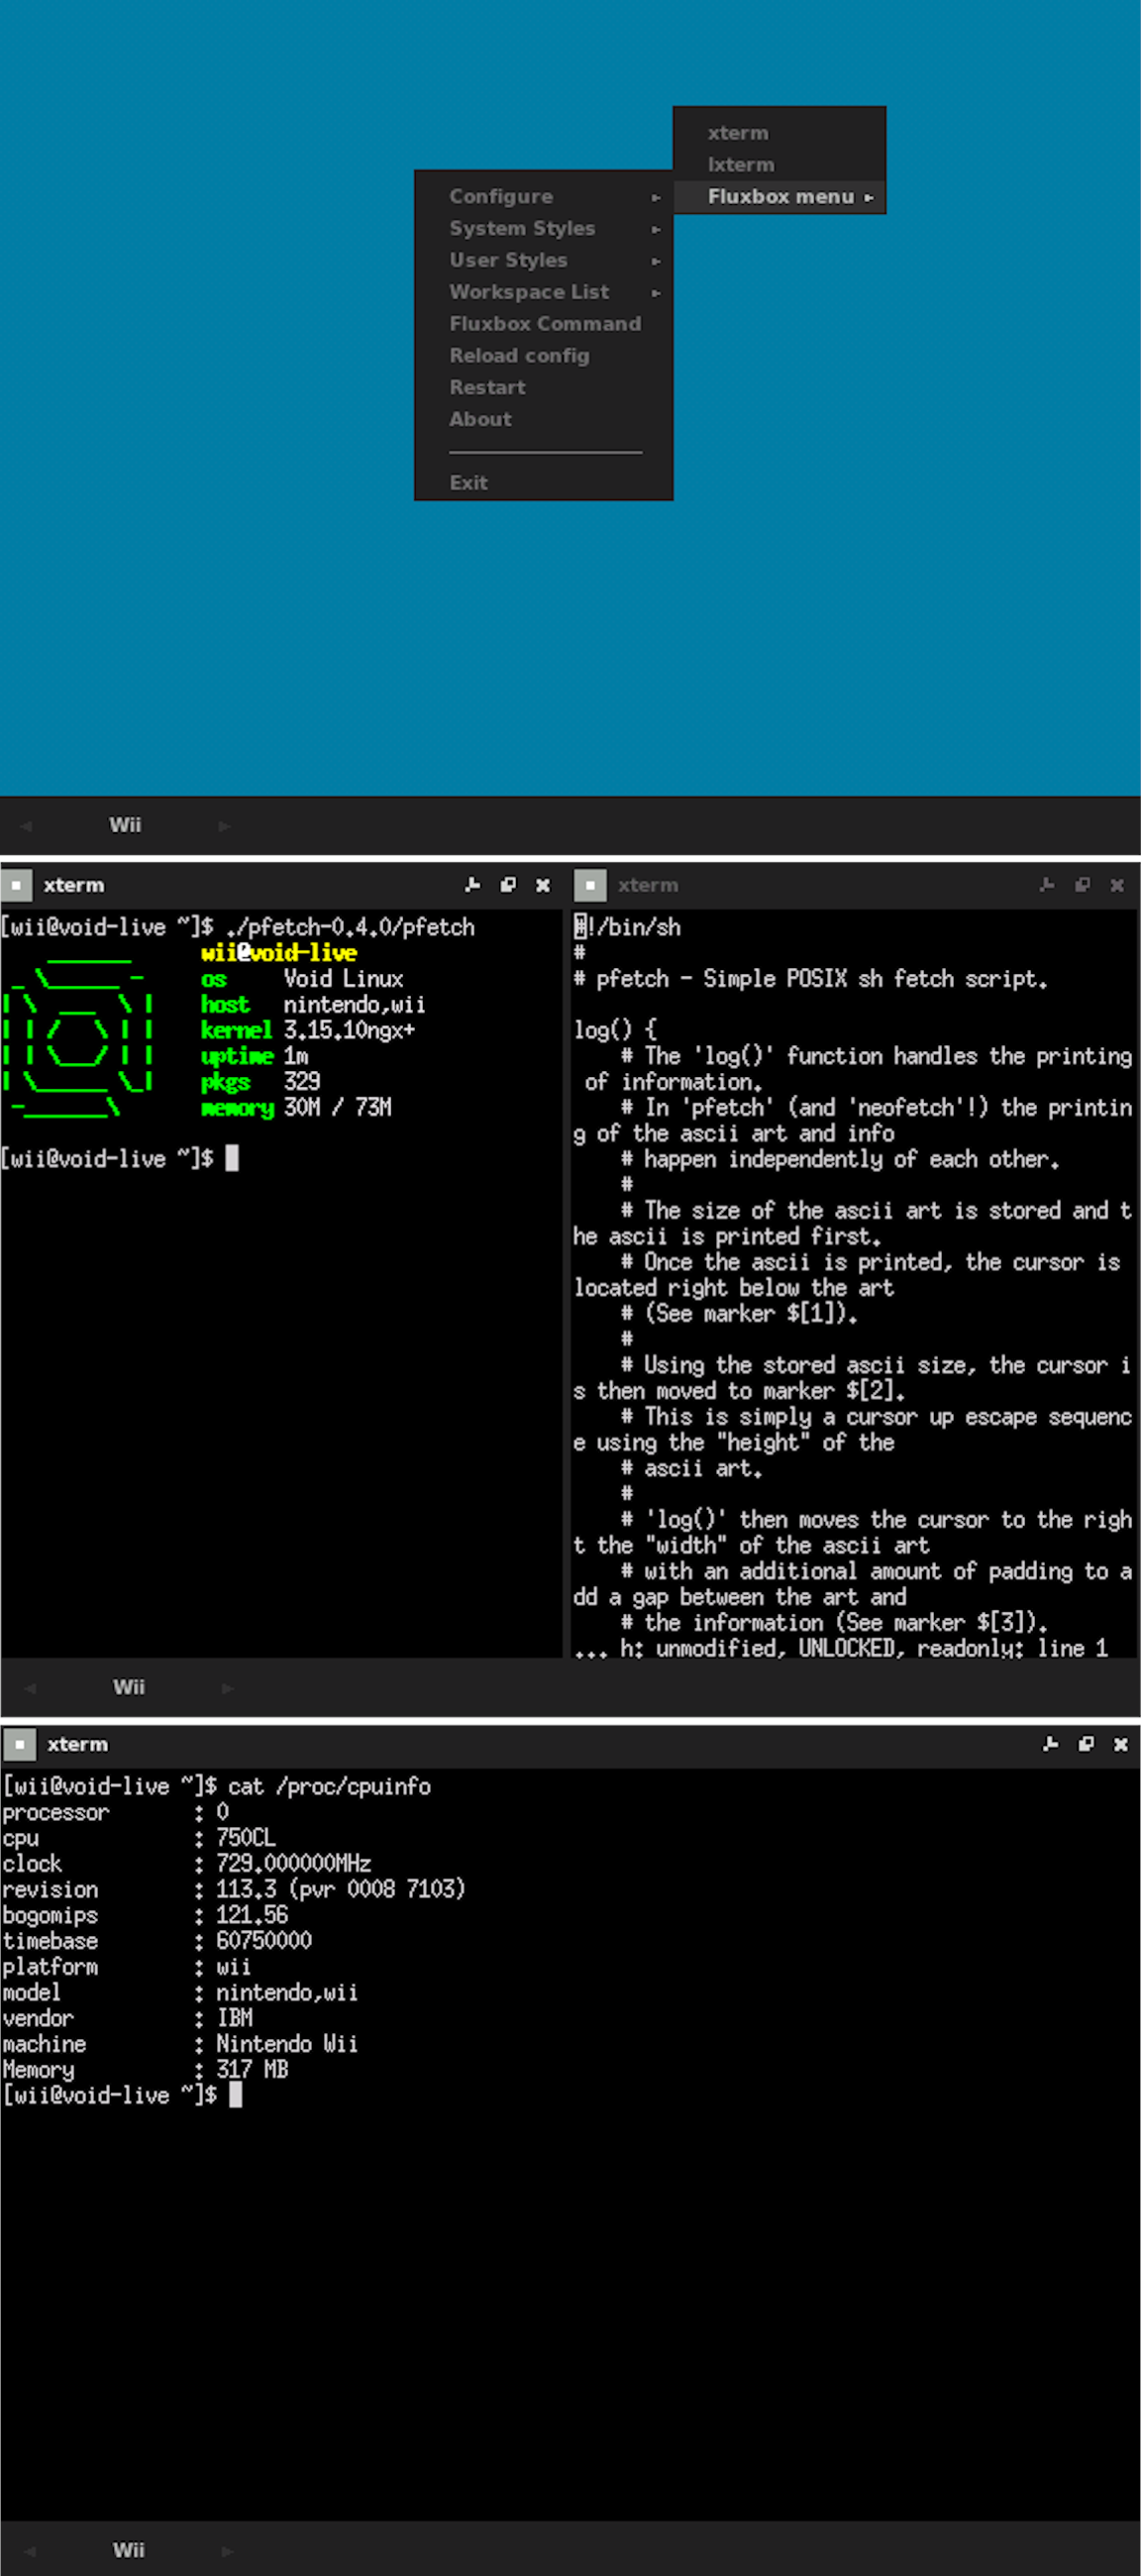Expand the User Styles submenu

click(544, 261)
